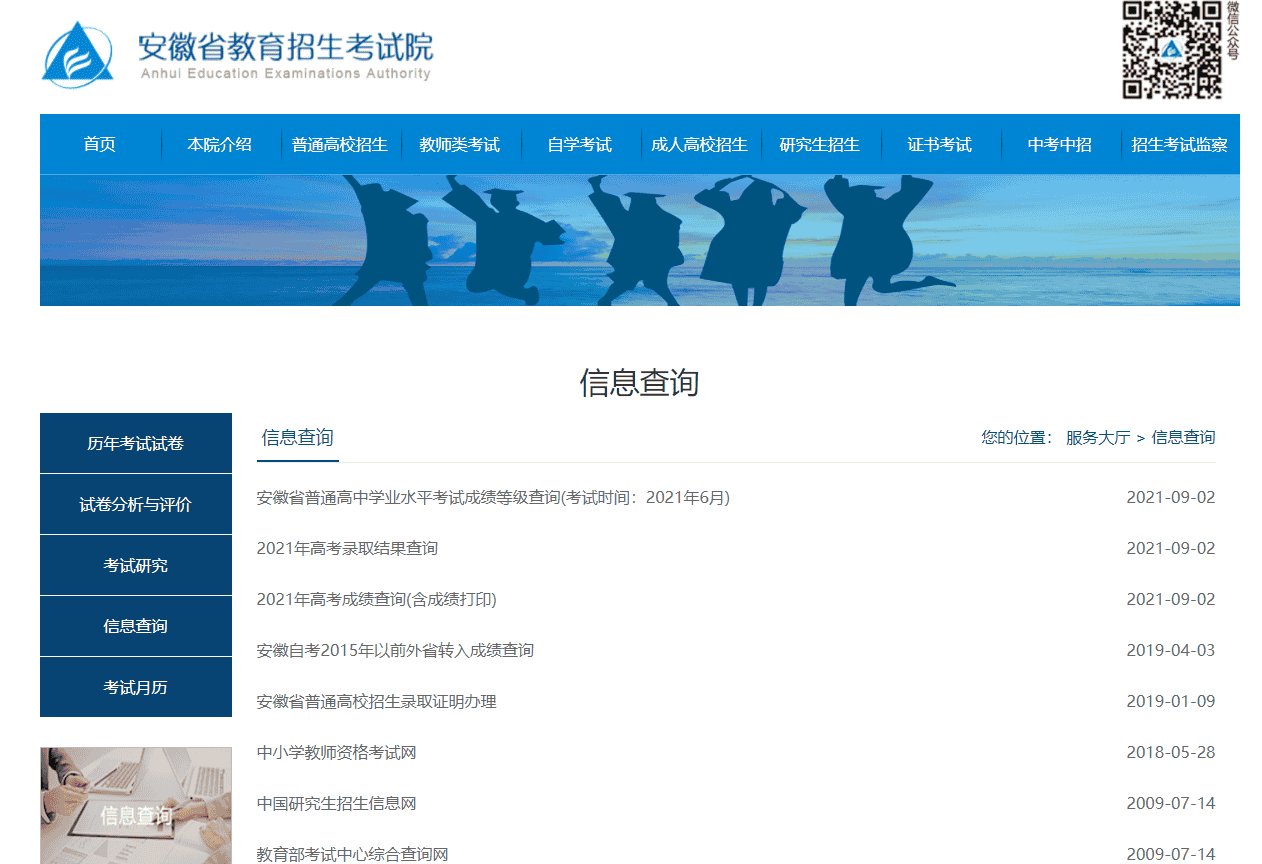The height and width of the screenshot is (864, 1262).
Task: Click the 服务大厅 breadcrumb link
Action: 1098,438
